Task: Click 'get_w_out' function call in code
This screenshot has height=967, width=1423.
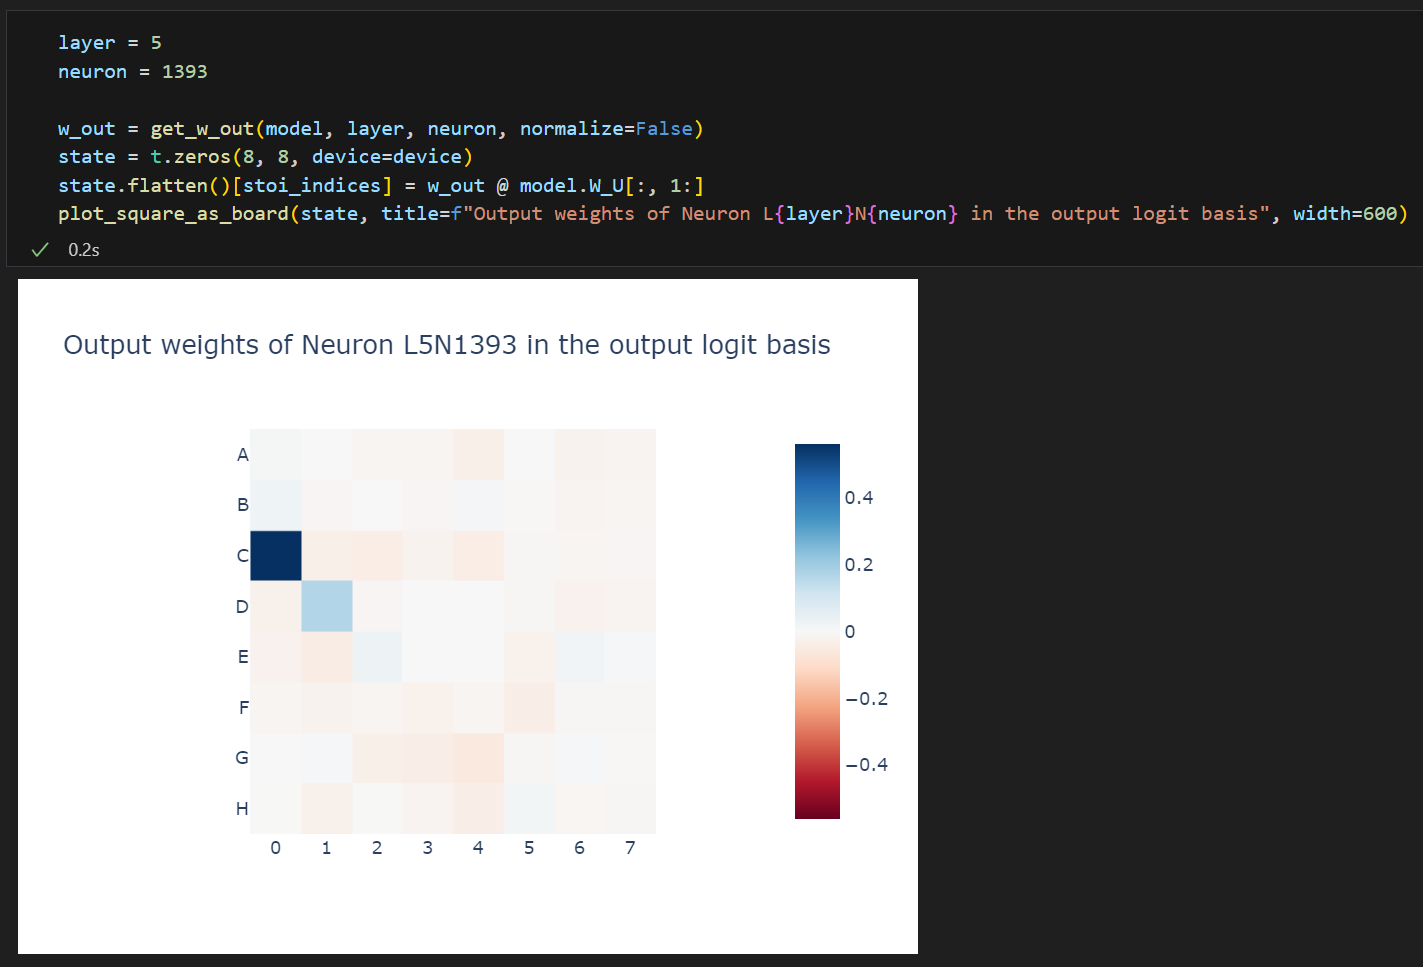Action: (x=202, y=129)
